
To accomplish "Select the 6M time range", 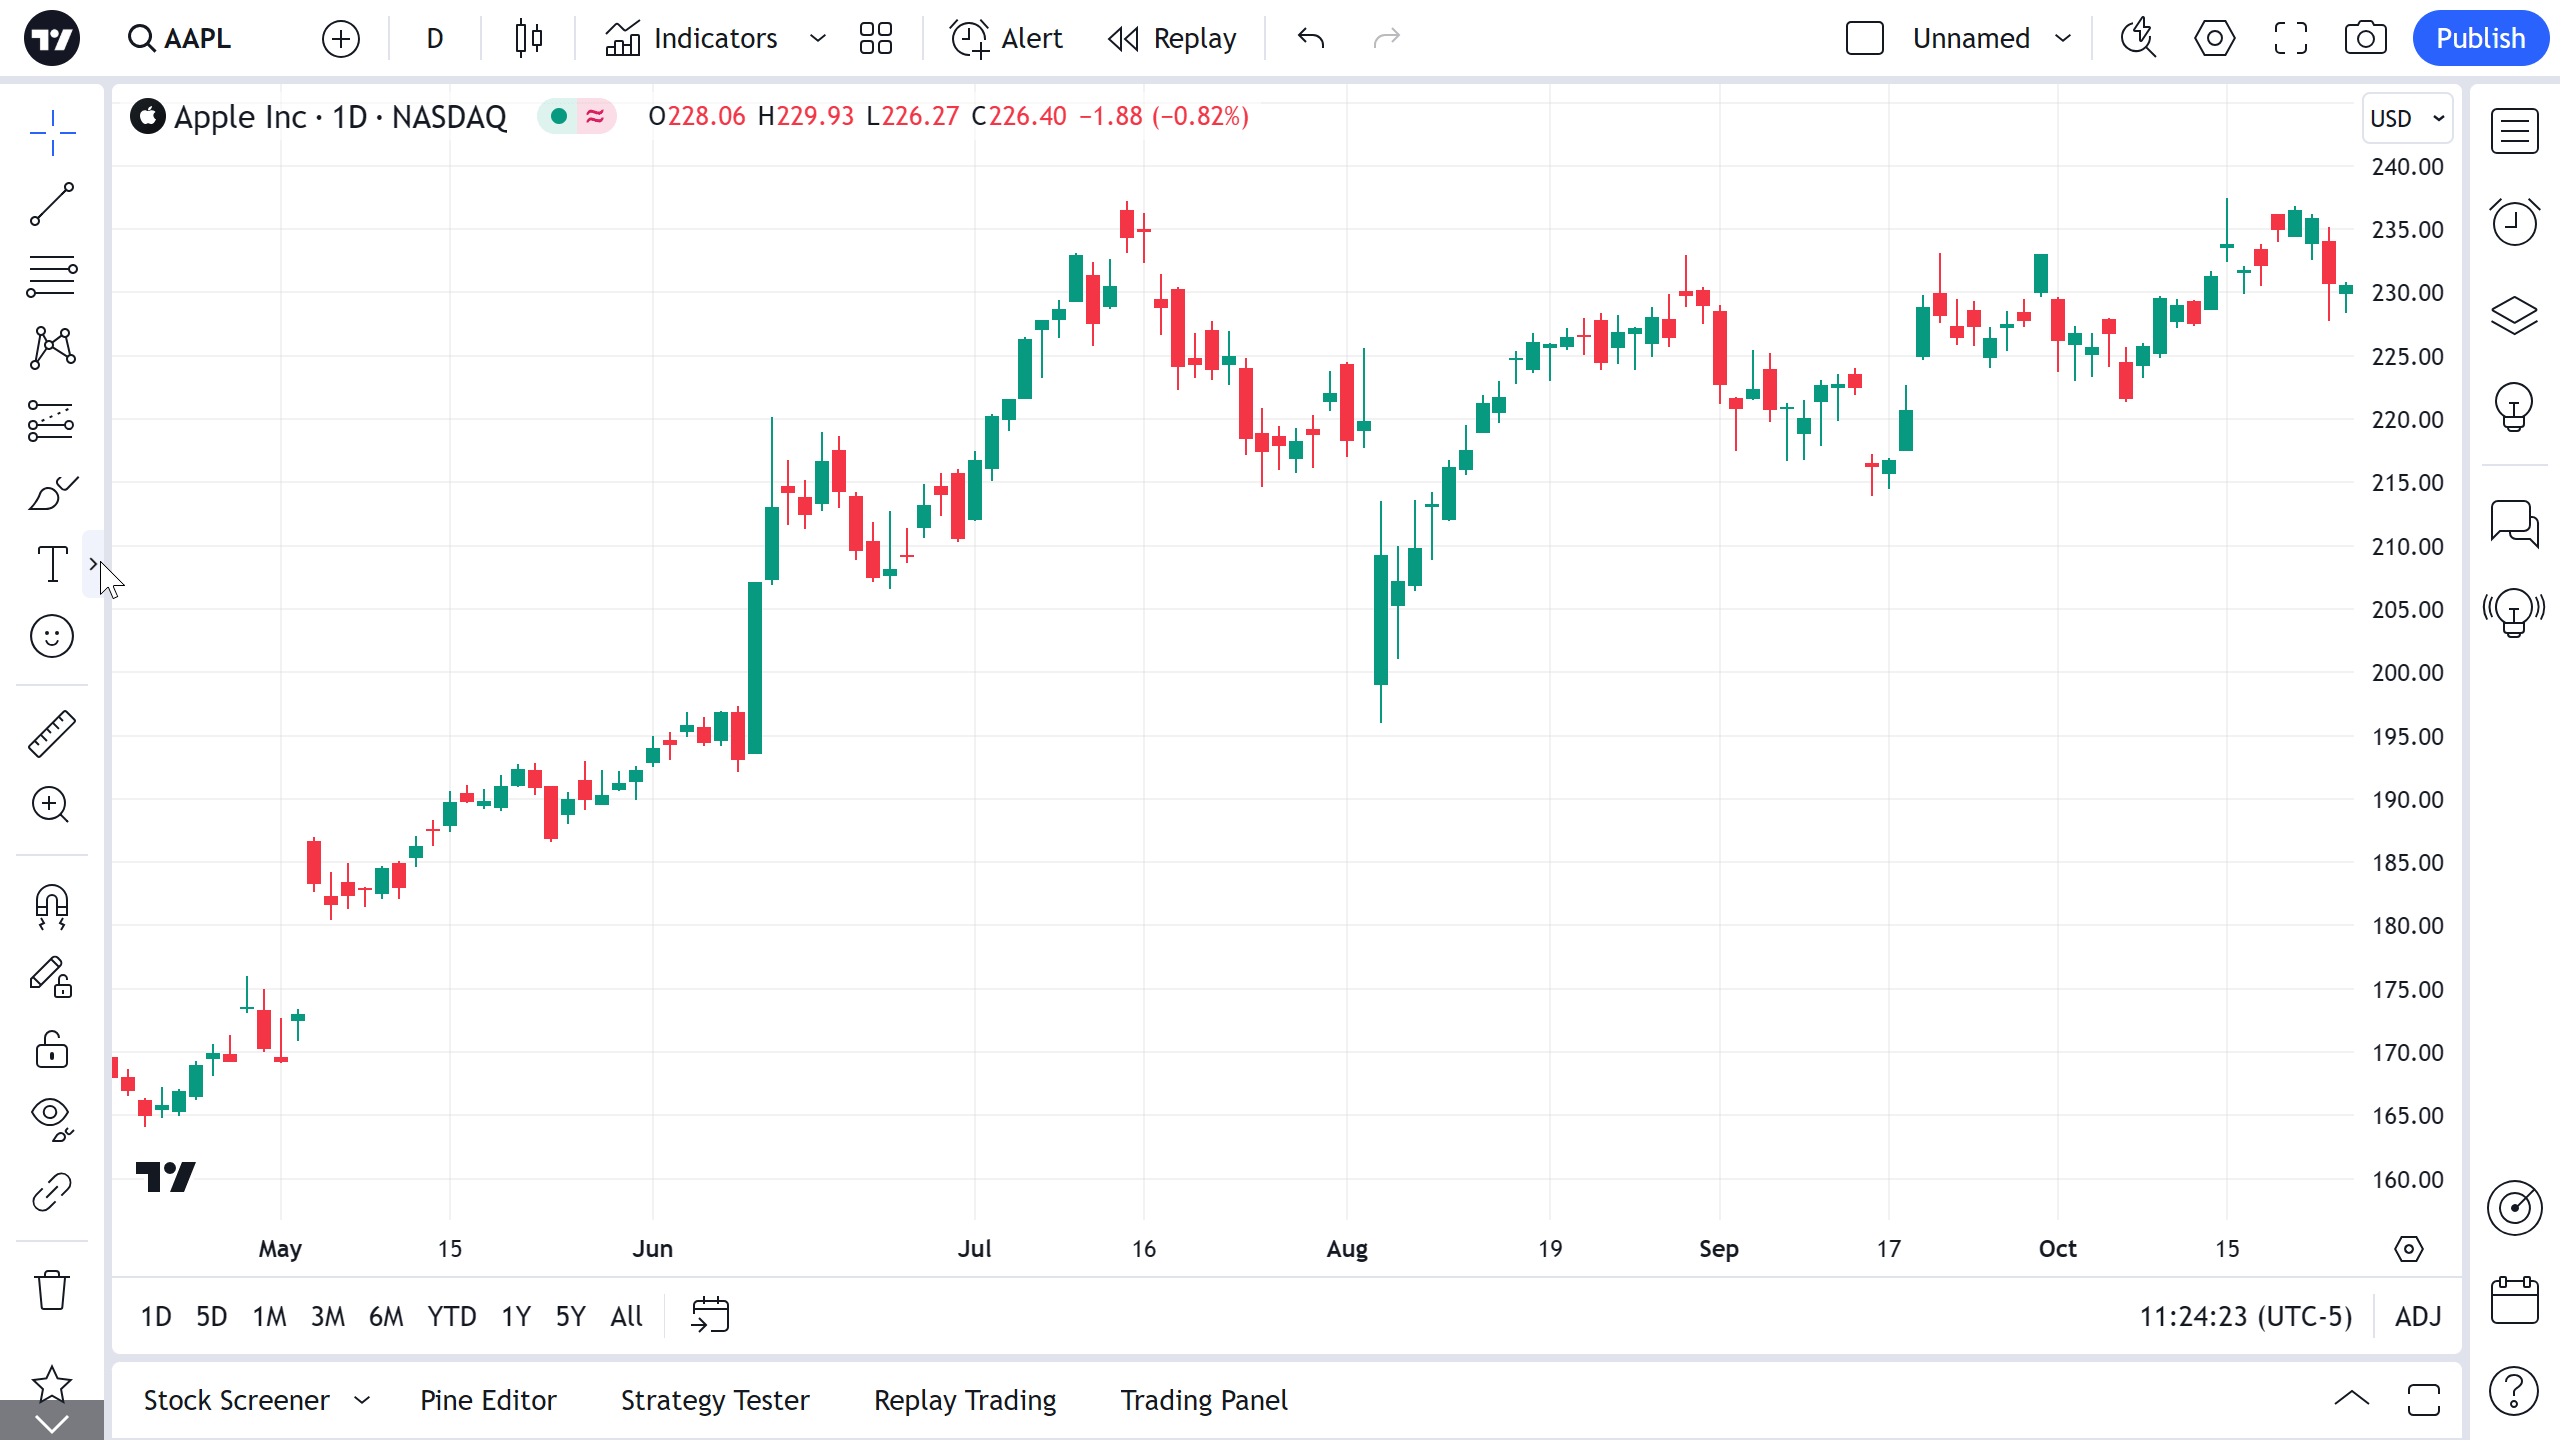I will (386, 1316).
